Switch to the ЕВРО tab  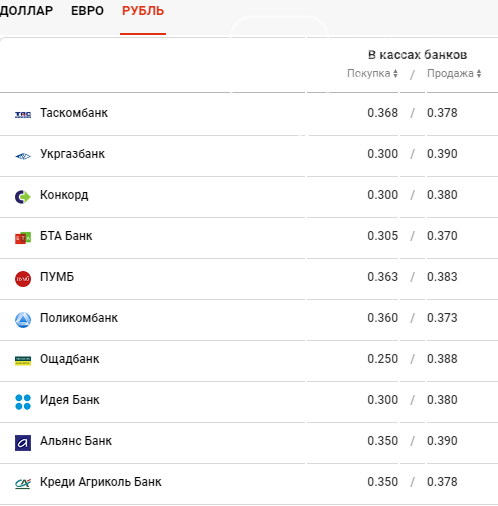pyautogui.click(x=87, y=11)
